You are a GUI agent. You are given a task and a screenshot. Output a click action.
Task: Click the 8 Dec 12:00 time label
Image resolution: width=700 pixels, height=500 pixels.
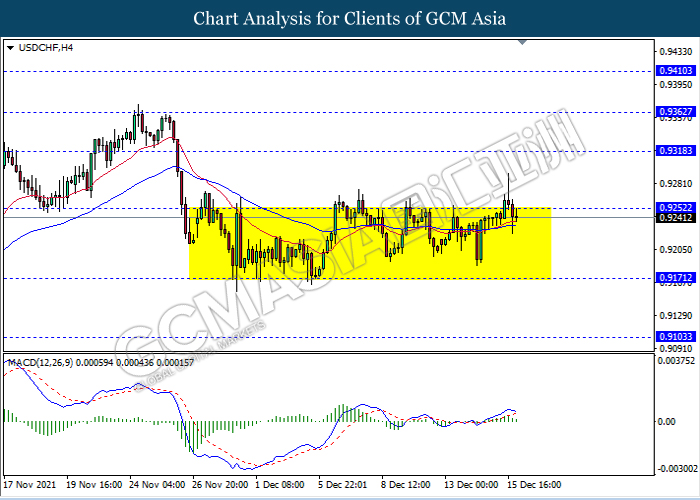tap(406, 485)
